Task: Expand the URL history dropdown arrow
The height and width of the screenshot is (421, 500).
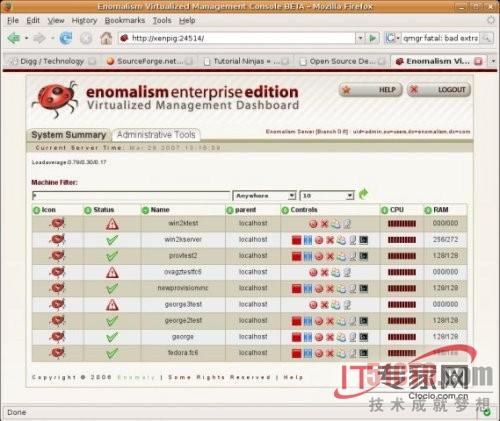Action: (x=360, y=38)
